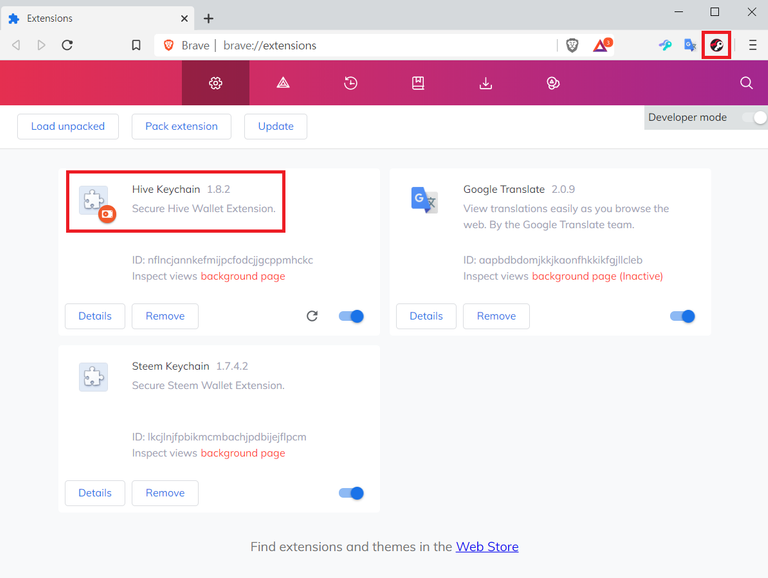The width and height of the screenshot is (768, 578).
Task: Click Google Translate toolbar extension icon
Action: [x=690, y=45]
